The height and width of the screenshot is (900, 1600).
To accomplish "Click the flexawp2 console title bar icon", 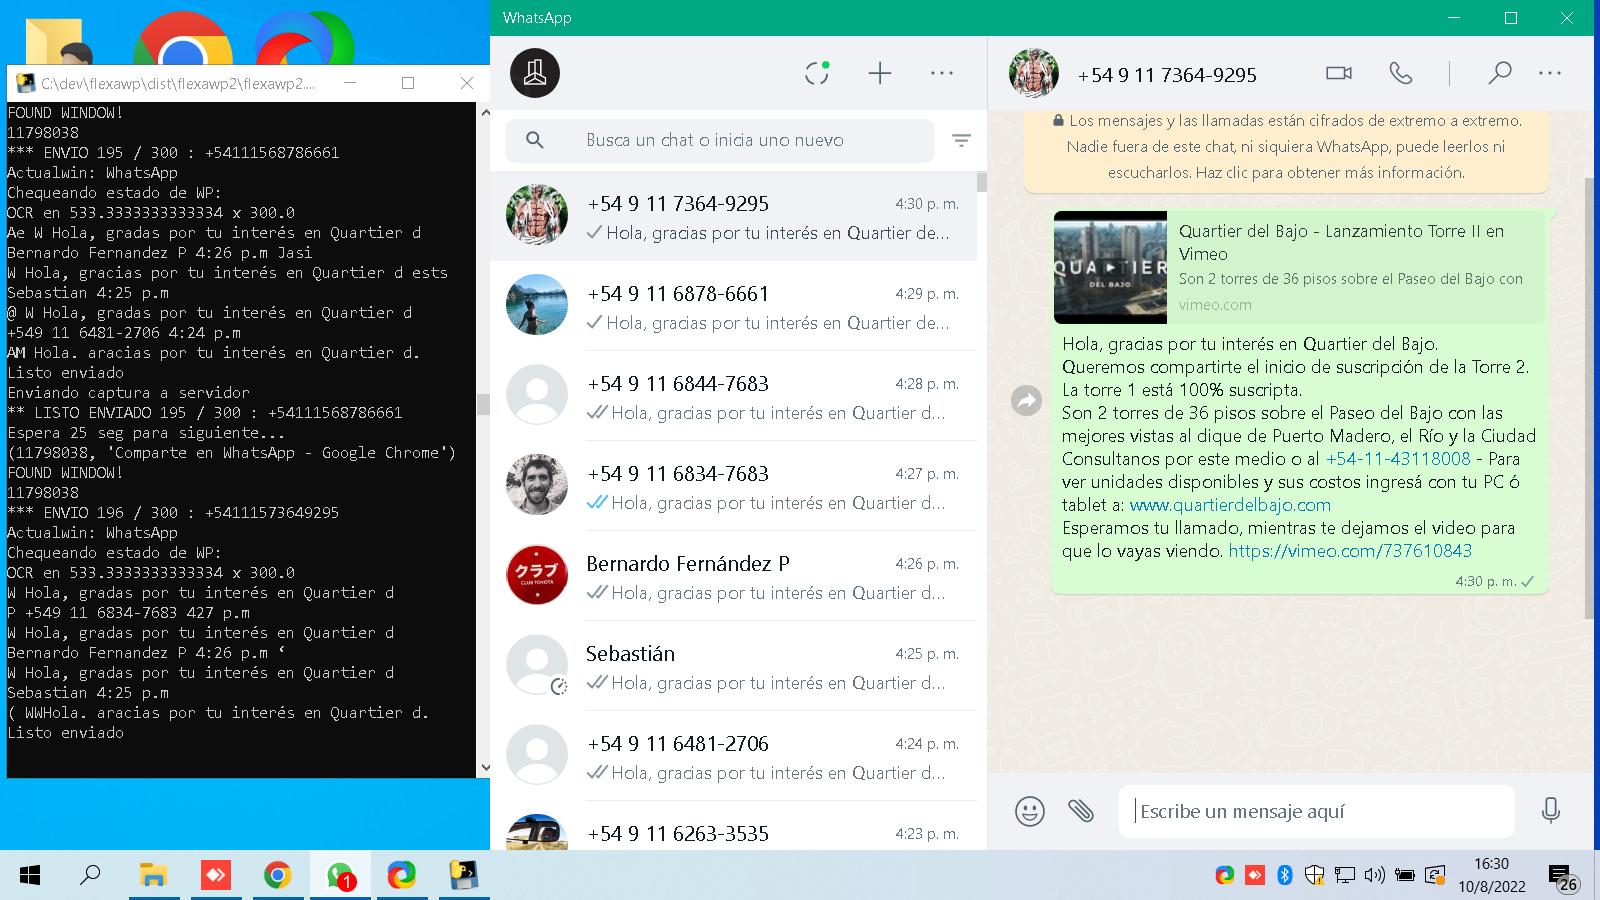I will coord(24,83).
